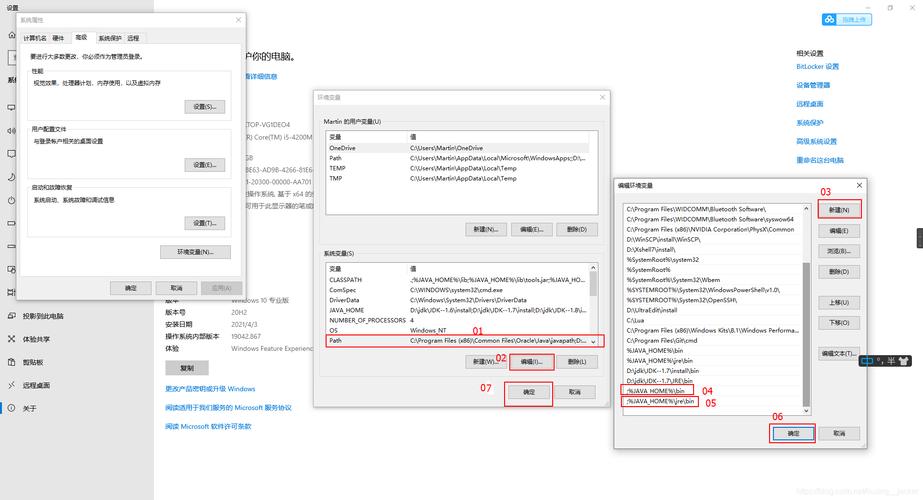Open the BitLocker settings (BitLocker 设置) link
The width and height of the screenshot is (923, 500).
tap(817, 67)
